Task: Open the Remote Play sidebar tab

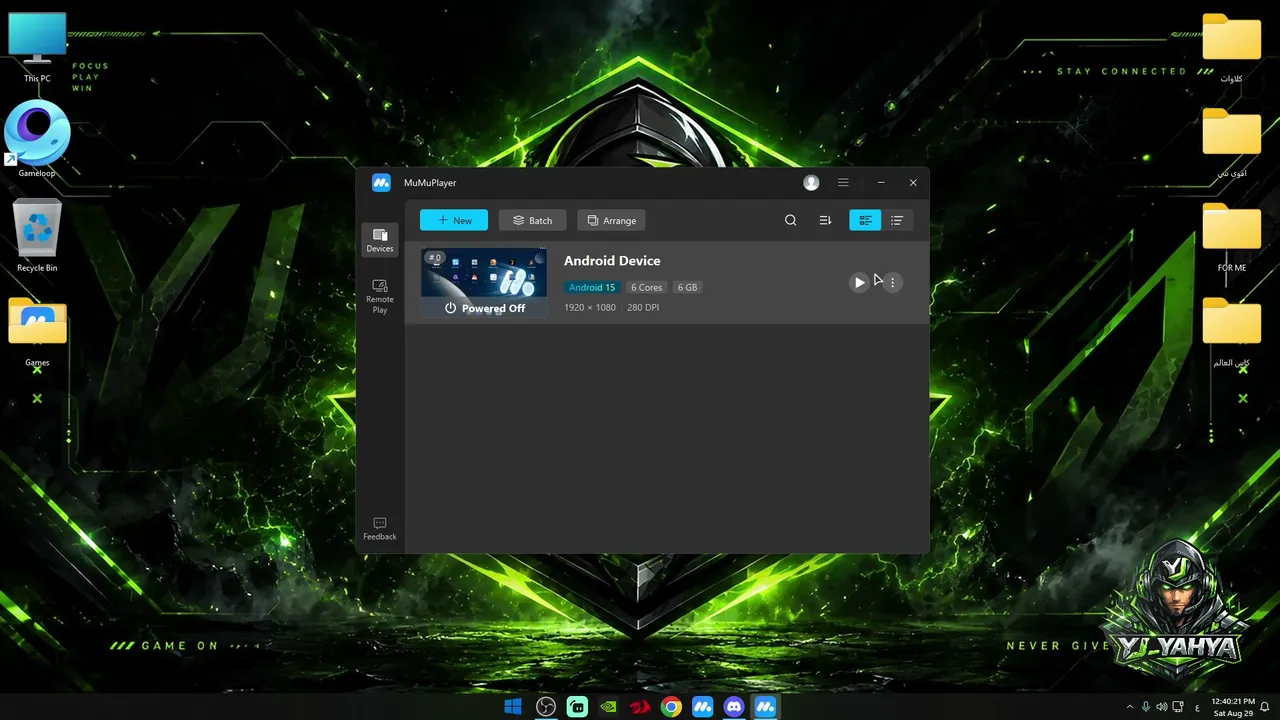Action: click(380, 297)
